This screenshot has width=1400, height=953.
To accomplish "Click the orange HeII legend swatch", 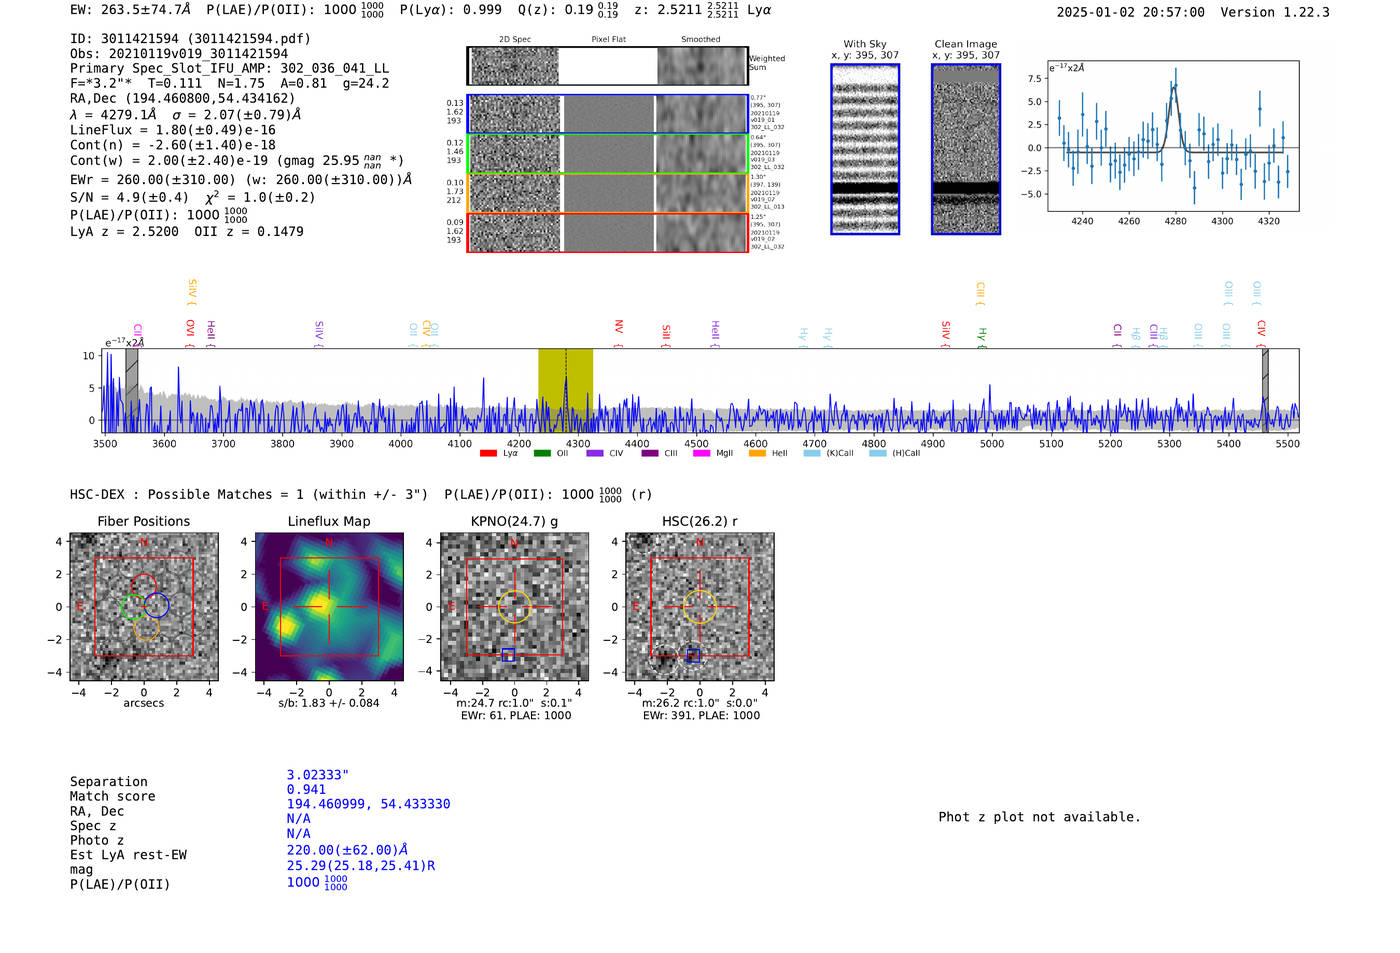I will (x=757, y=454).
